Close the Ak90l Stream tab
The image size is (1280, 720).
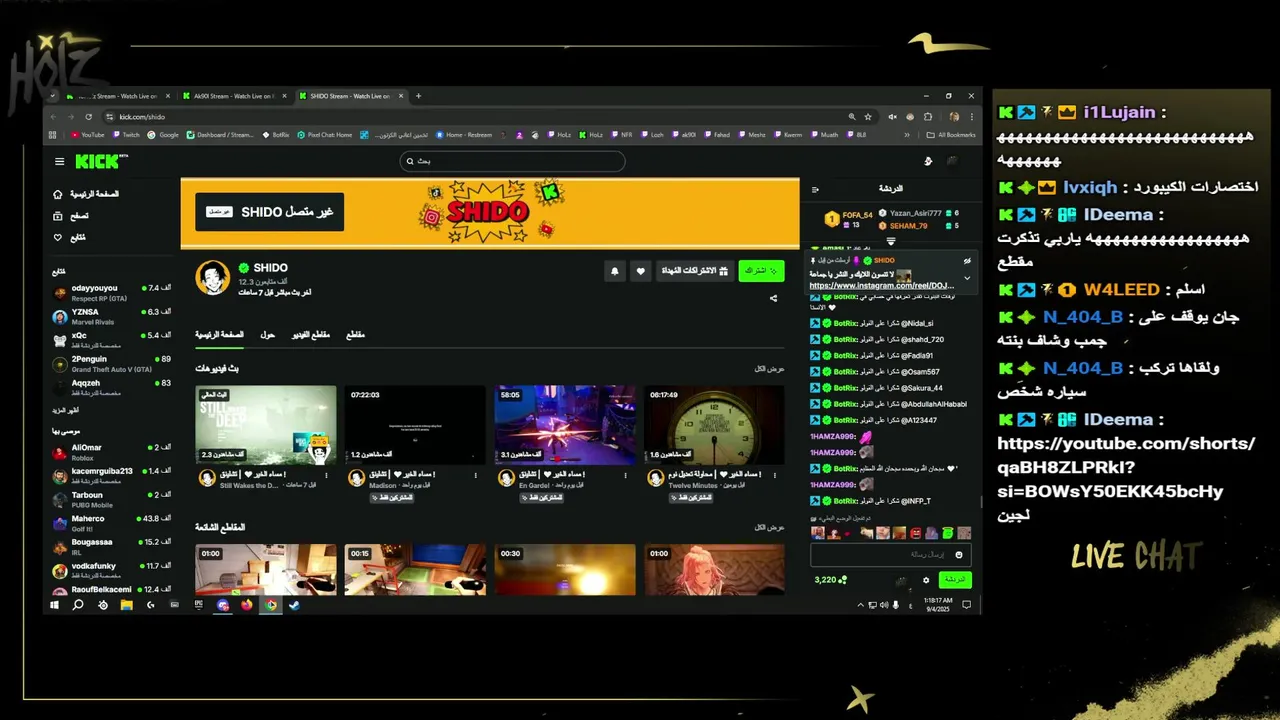pyautogui.click(x=284, y=96)
